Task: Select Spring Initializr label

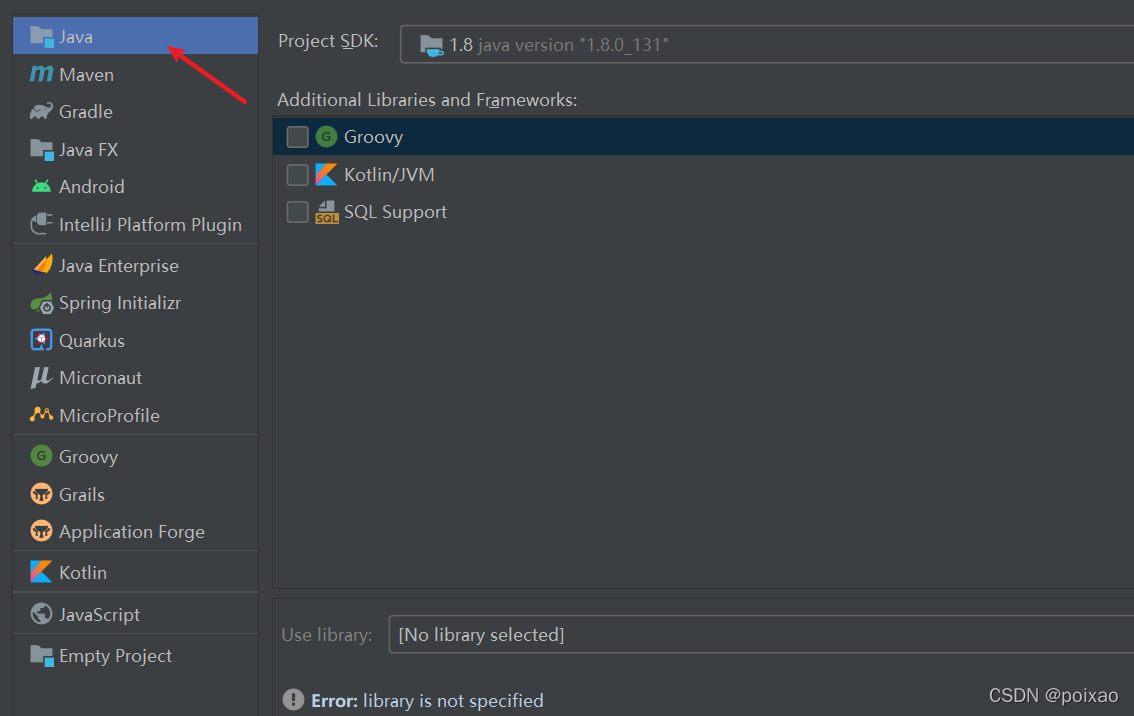Action: (120, 303)
